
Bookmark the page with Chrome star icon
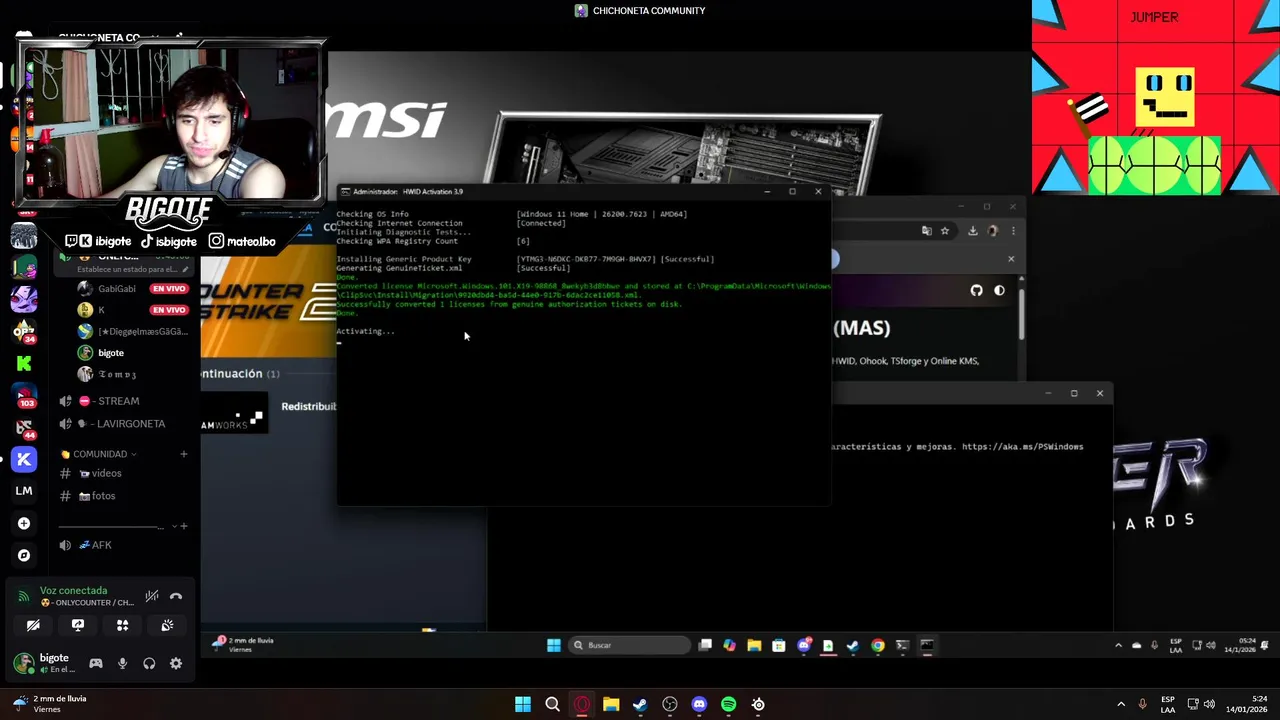pos(944,231)
